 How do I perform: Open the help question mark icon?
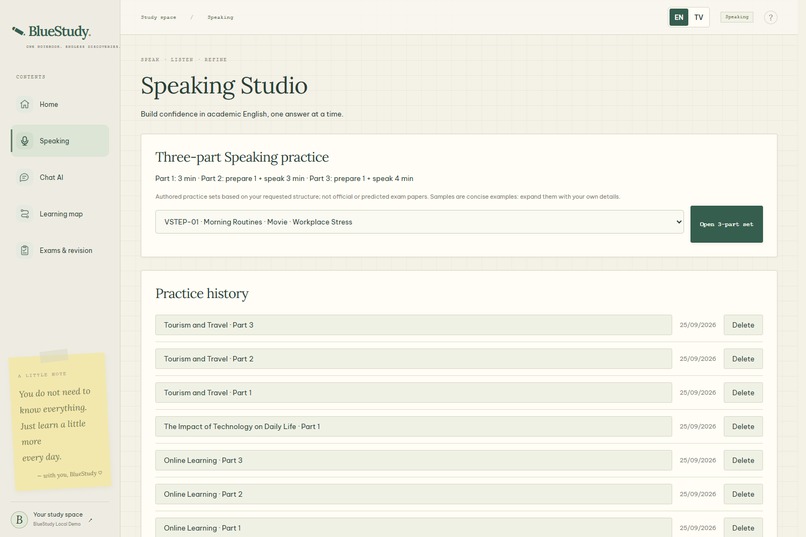coord(770,17)
